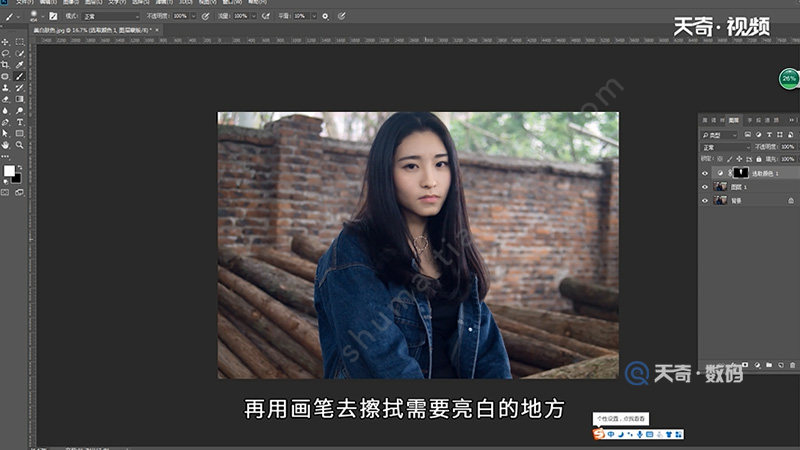Reset default foreground and background colors
Image resolution: width=800 pixels, height=450 pixels.
[6, 181]
